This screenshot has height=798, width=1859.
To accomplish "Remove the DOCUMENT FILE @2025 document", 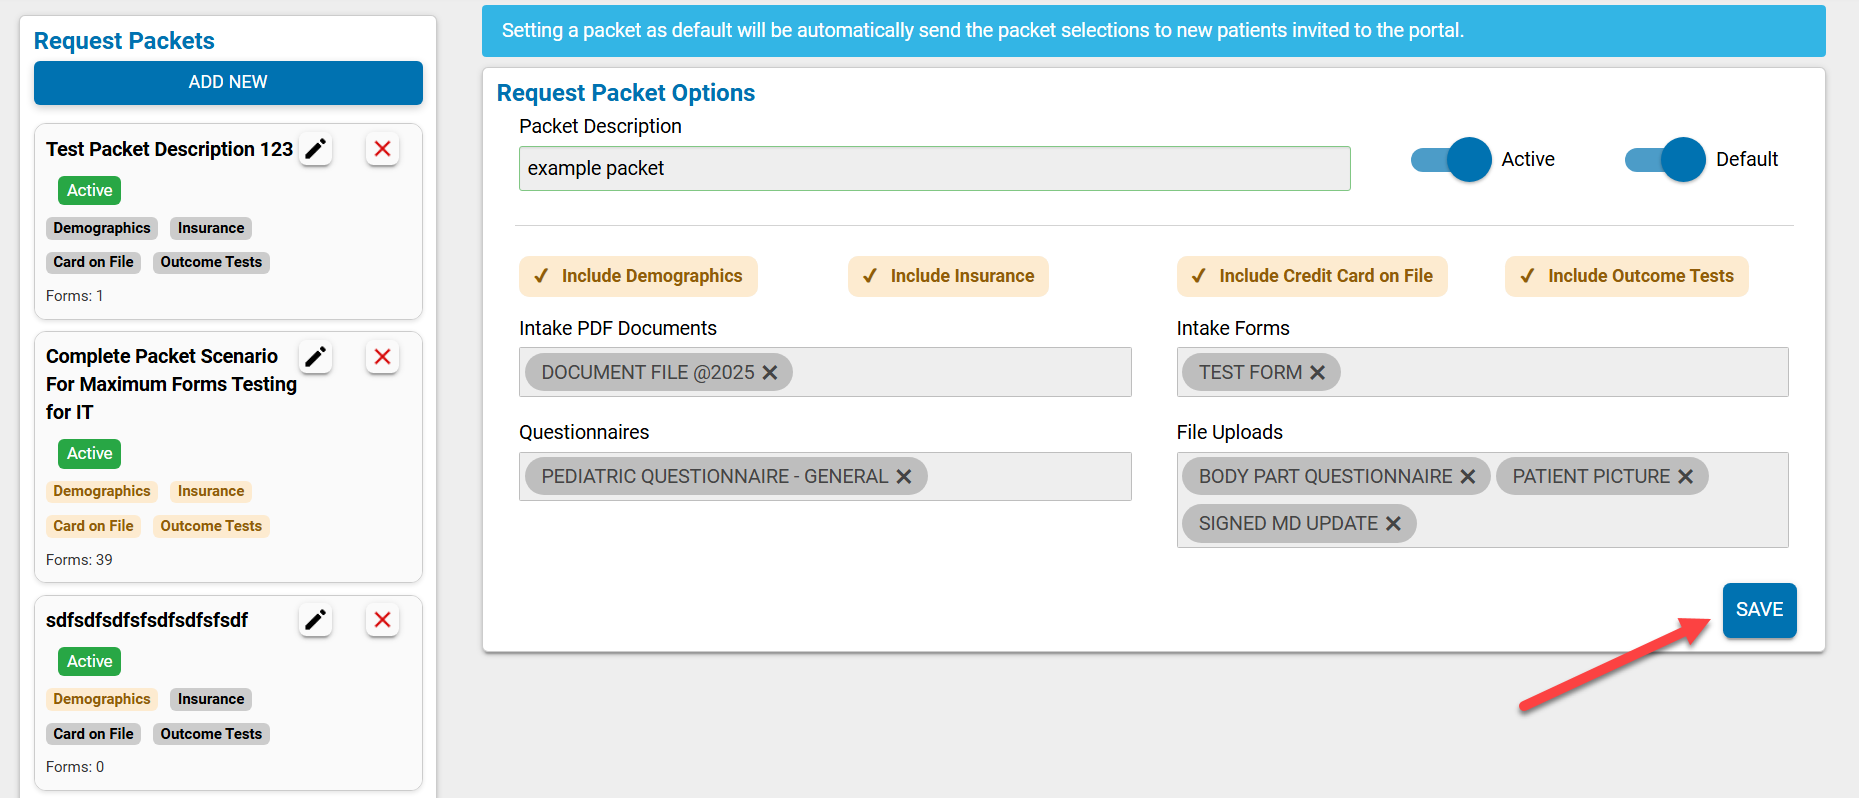I will [x=770, y=372].
